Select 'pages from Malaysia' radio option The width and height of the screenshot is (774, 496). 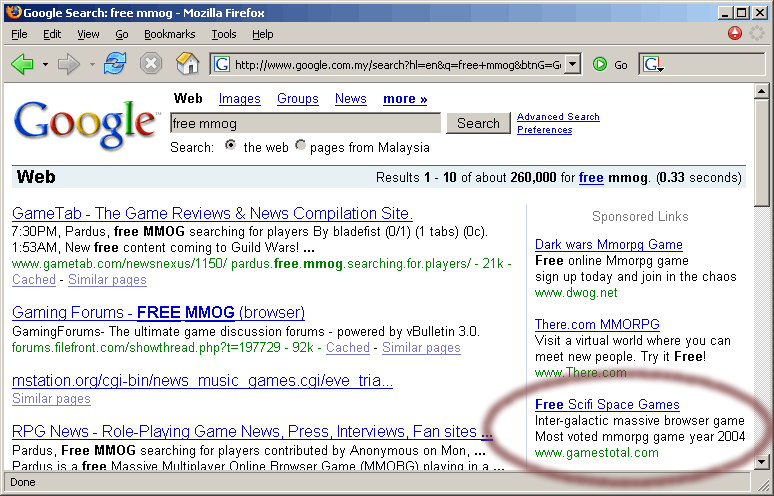pyautogui.click(x=300, y=146)
